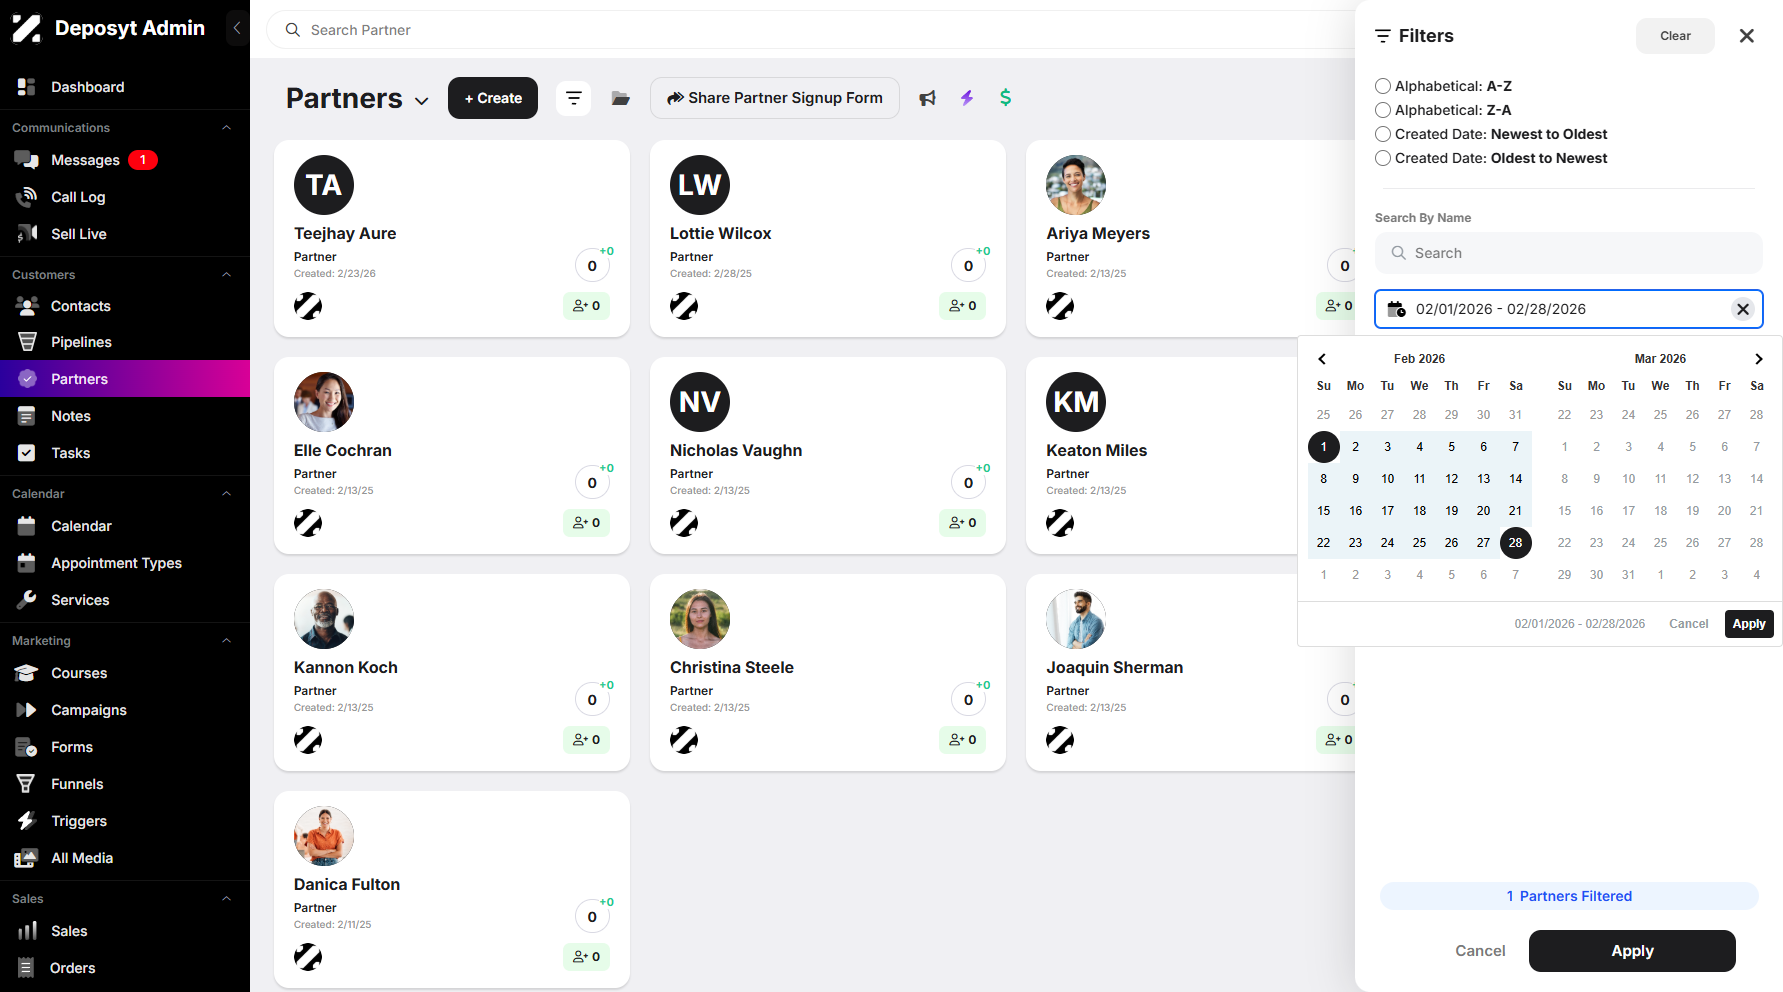The image size is (1783, 992).
Task: Collapse sidebar with arrow near Deposyt Admin
Action: pos(237,28)
